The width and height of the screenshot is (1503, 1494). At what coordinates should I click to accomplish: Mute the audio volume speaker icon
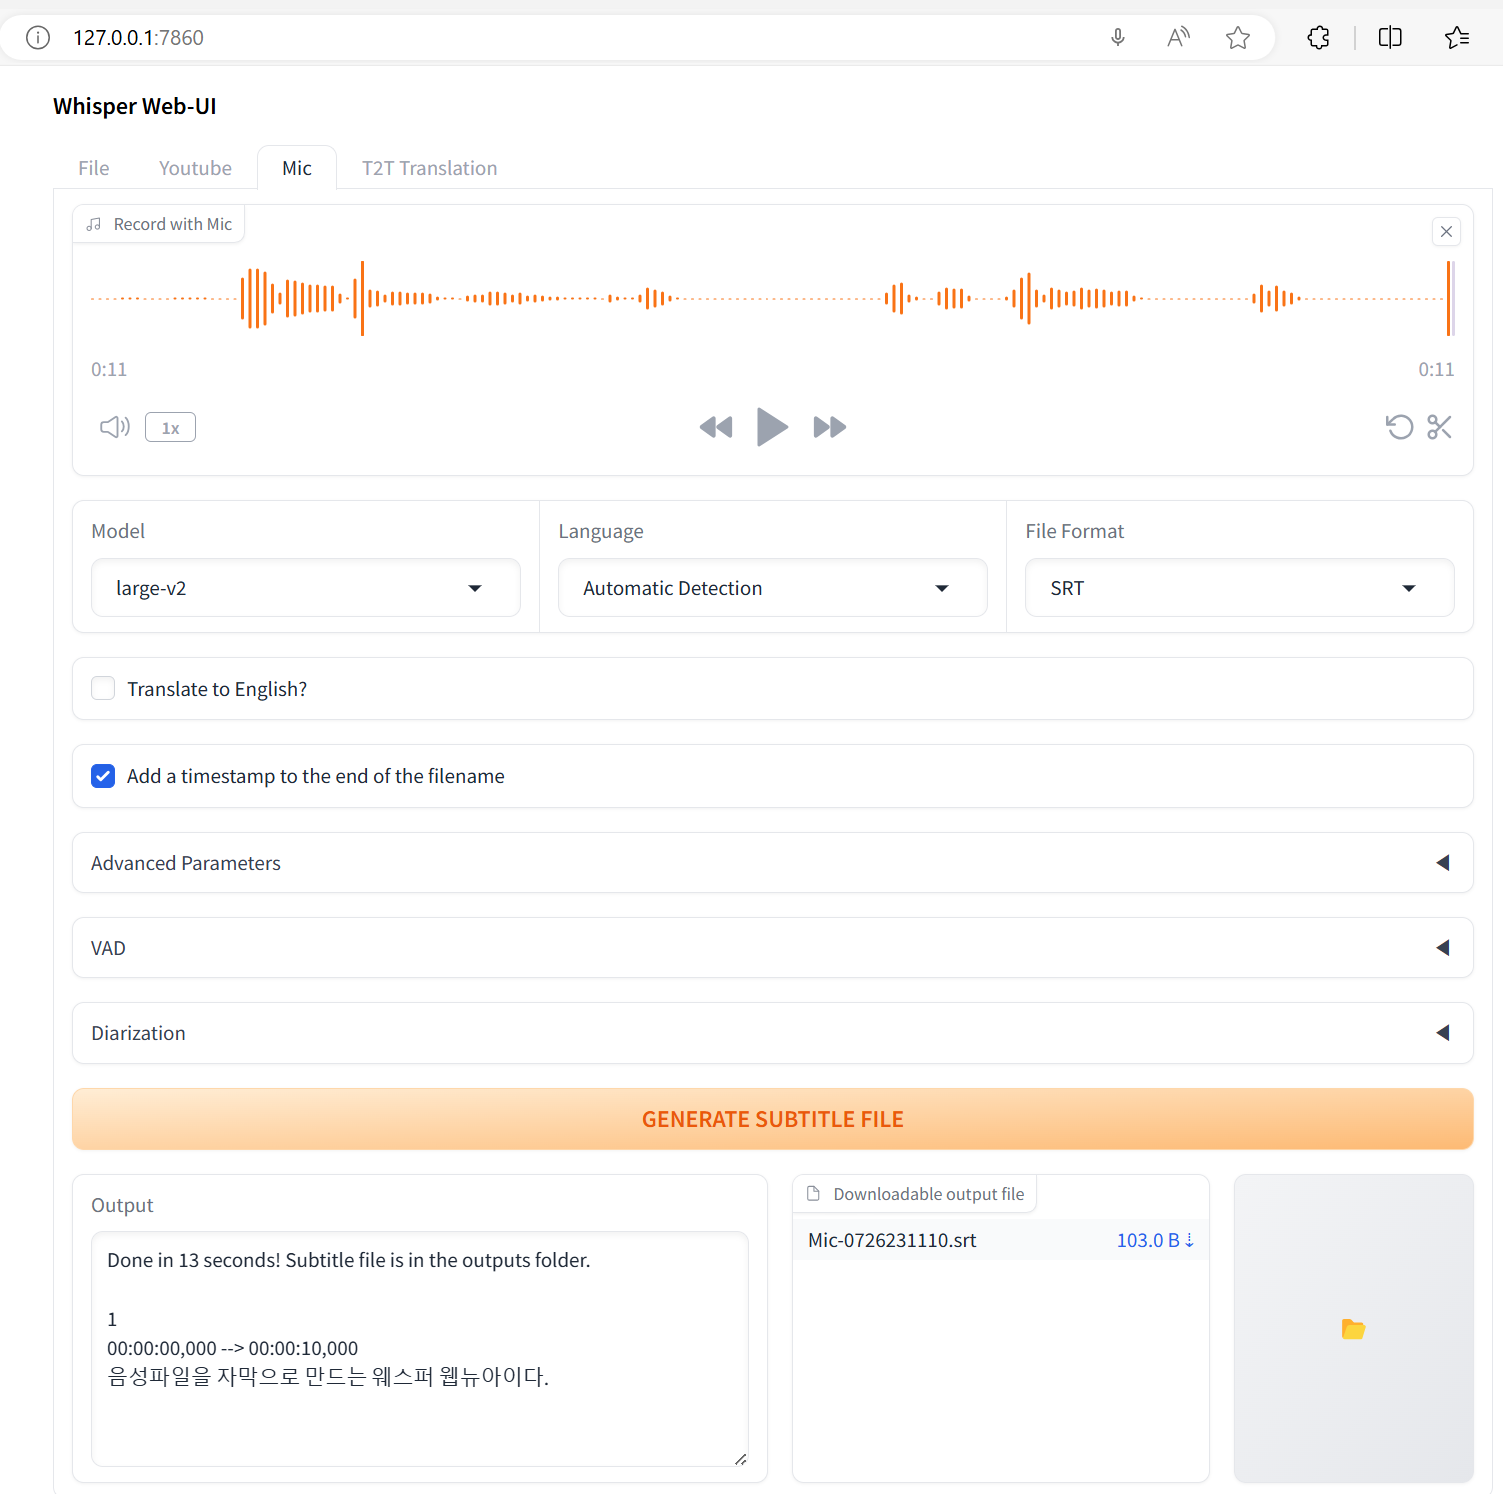click(115, 427)
